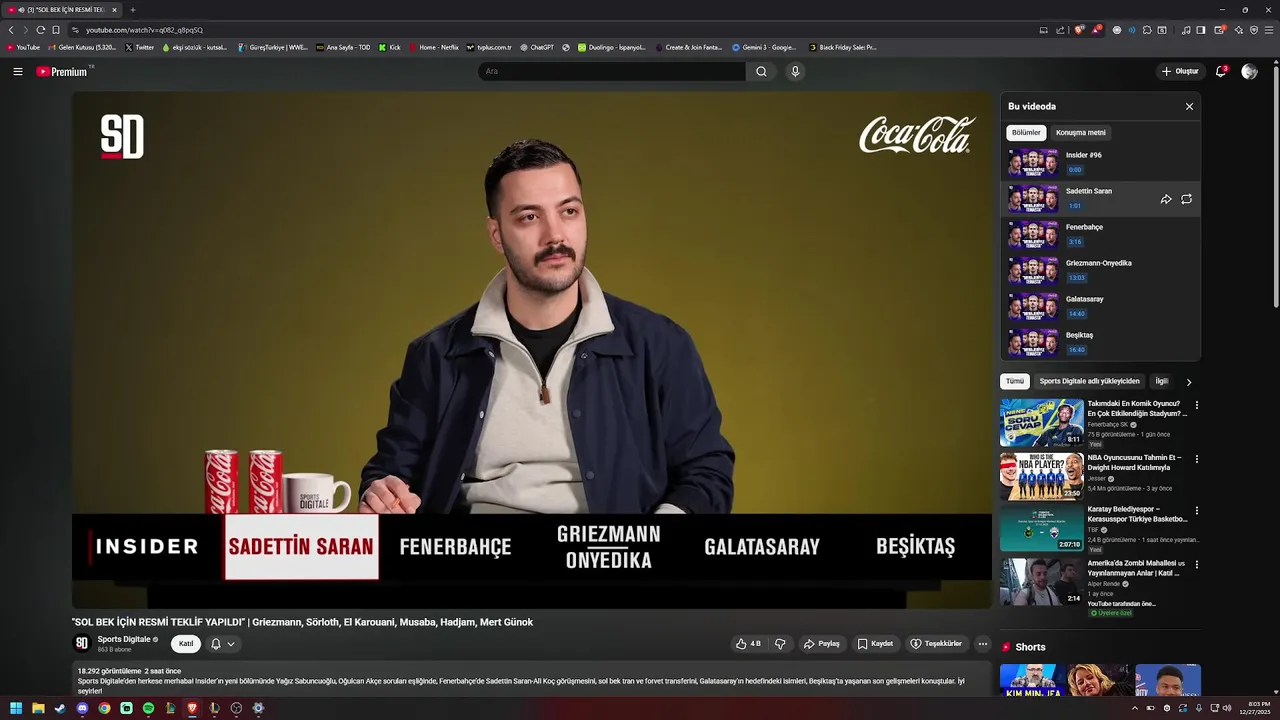Dislike the video with thumbs down

[x=781, y=644]
